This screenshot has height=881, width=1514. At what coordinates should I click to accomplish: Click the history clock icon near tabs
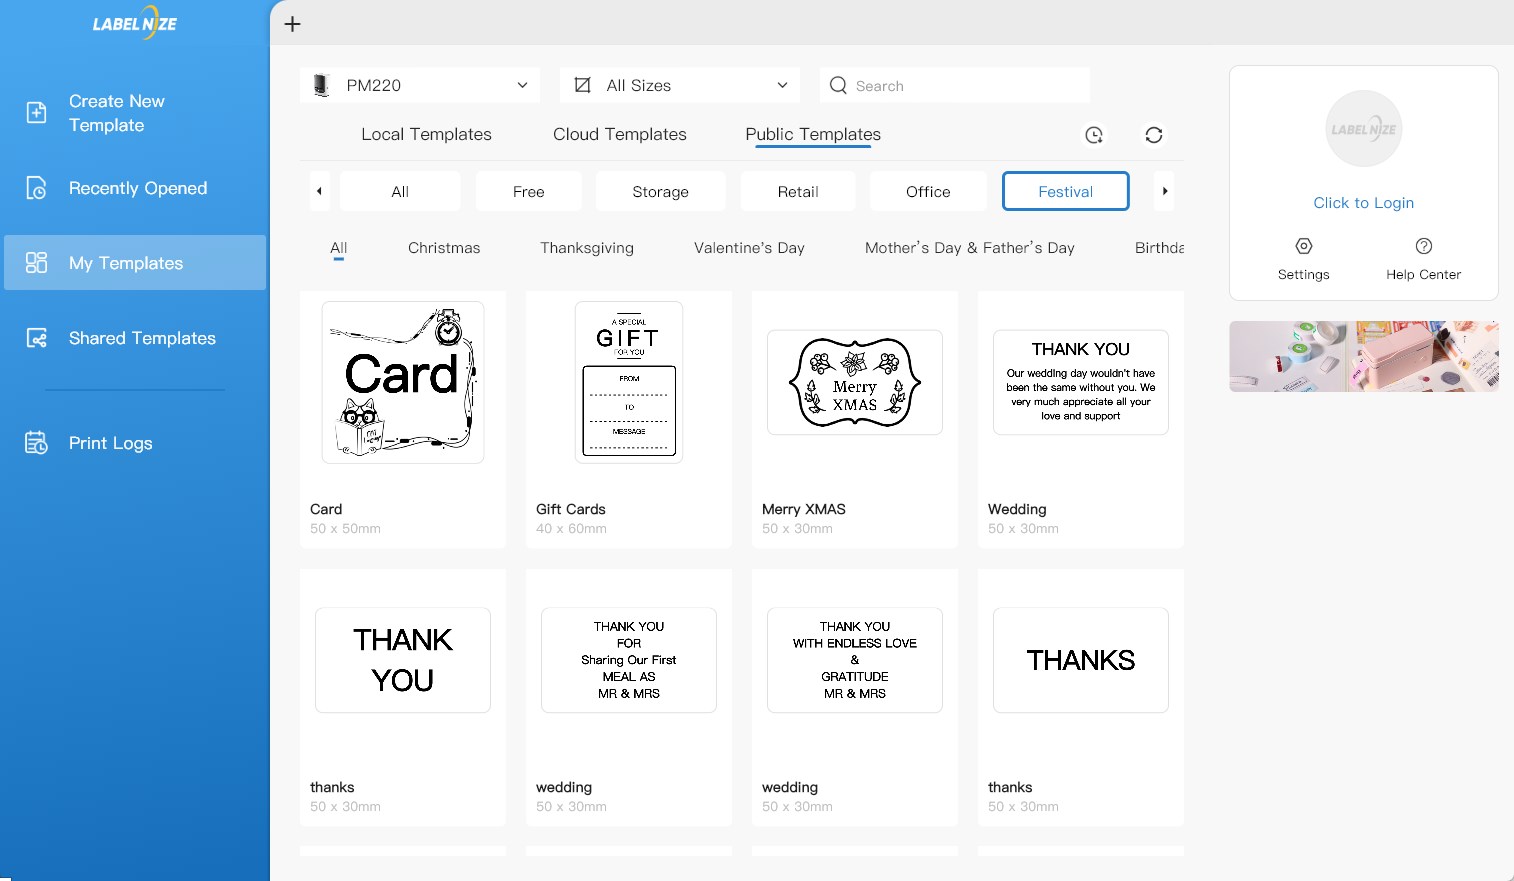pyautogui.click(x=1094, y=135)
